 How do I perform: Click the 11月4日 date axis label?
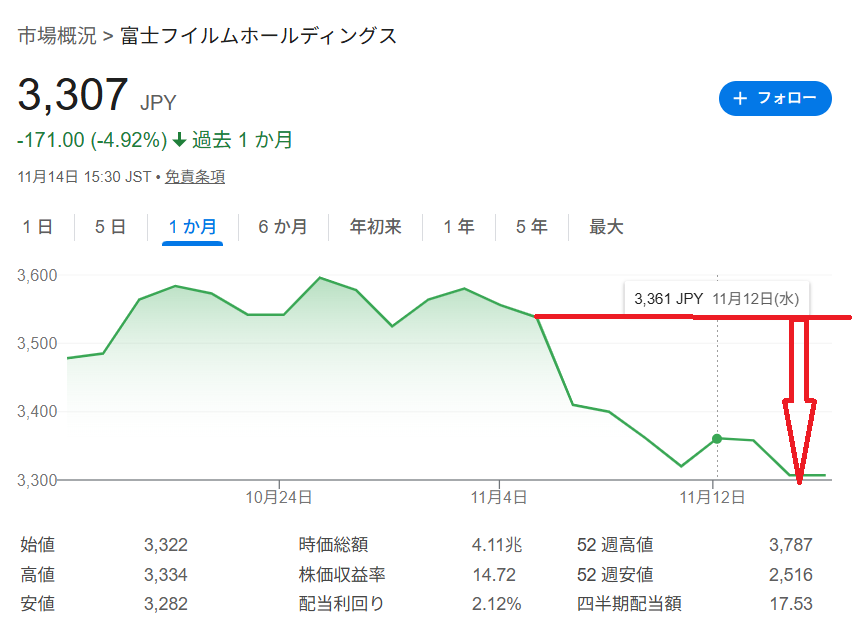click(498, 496)
